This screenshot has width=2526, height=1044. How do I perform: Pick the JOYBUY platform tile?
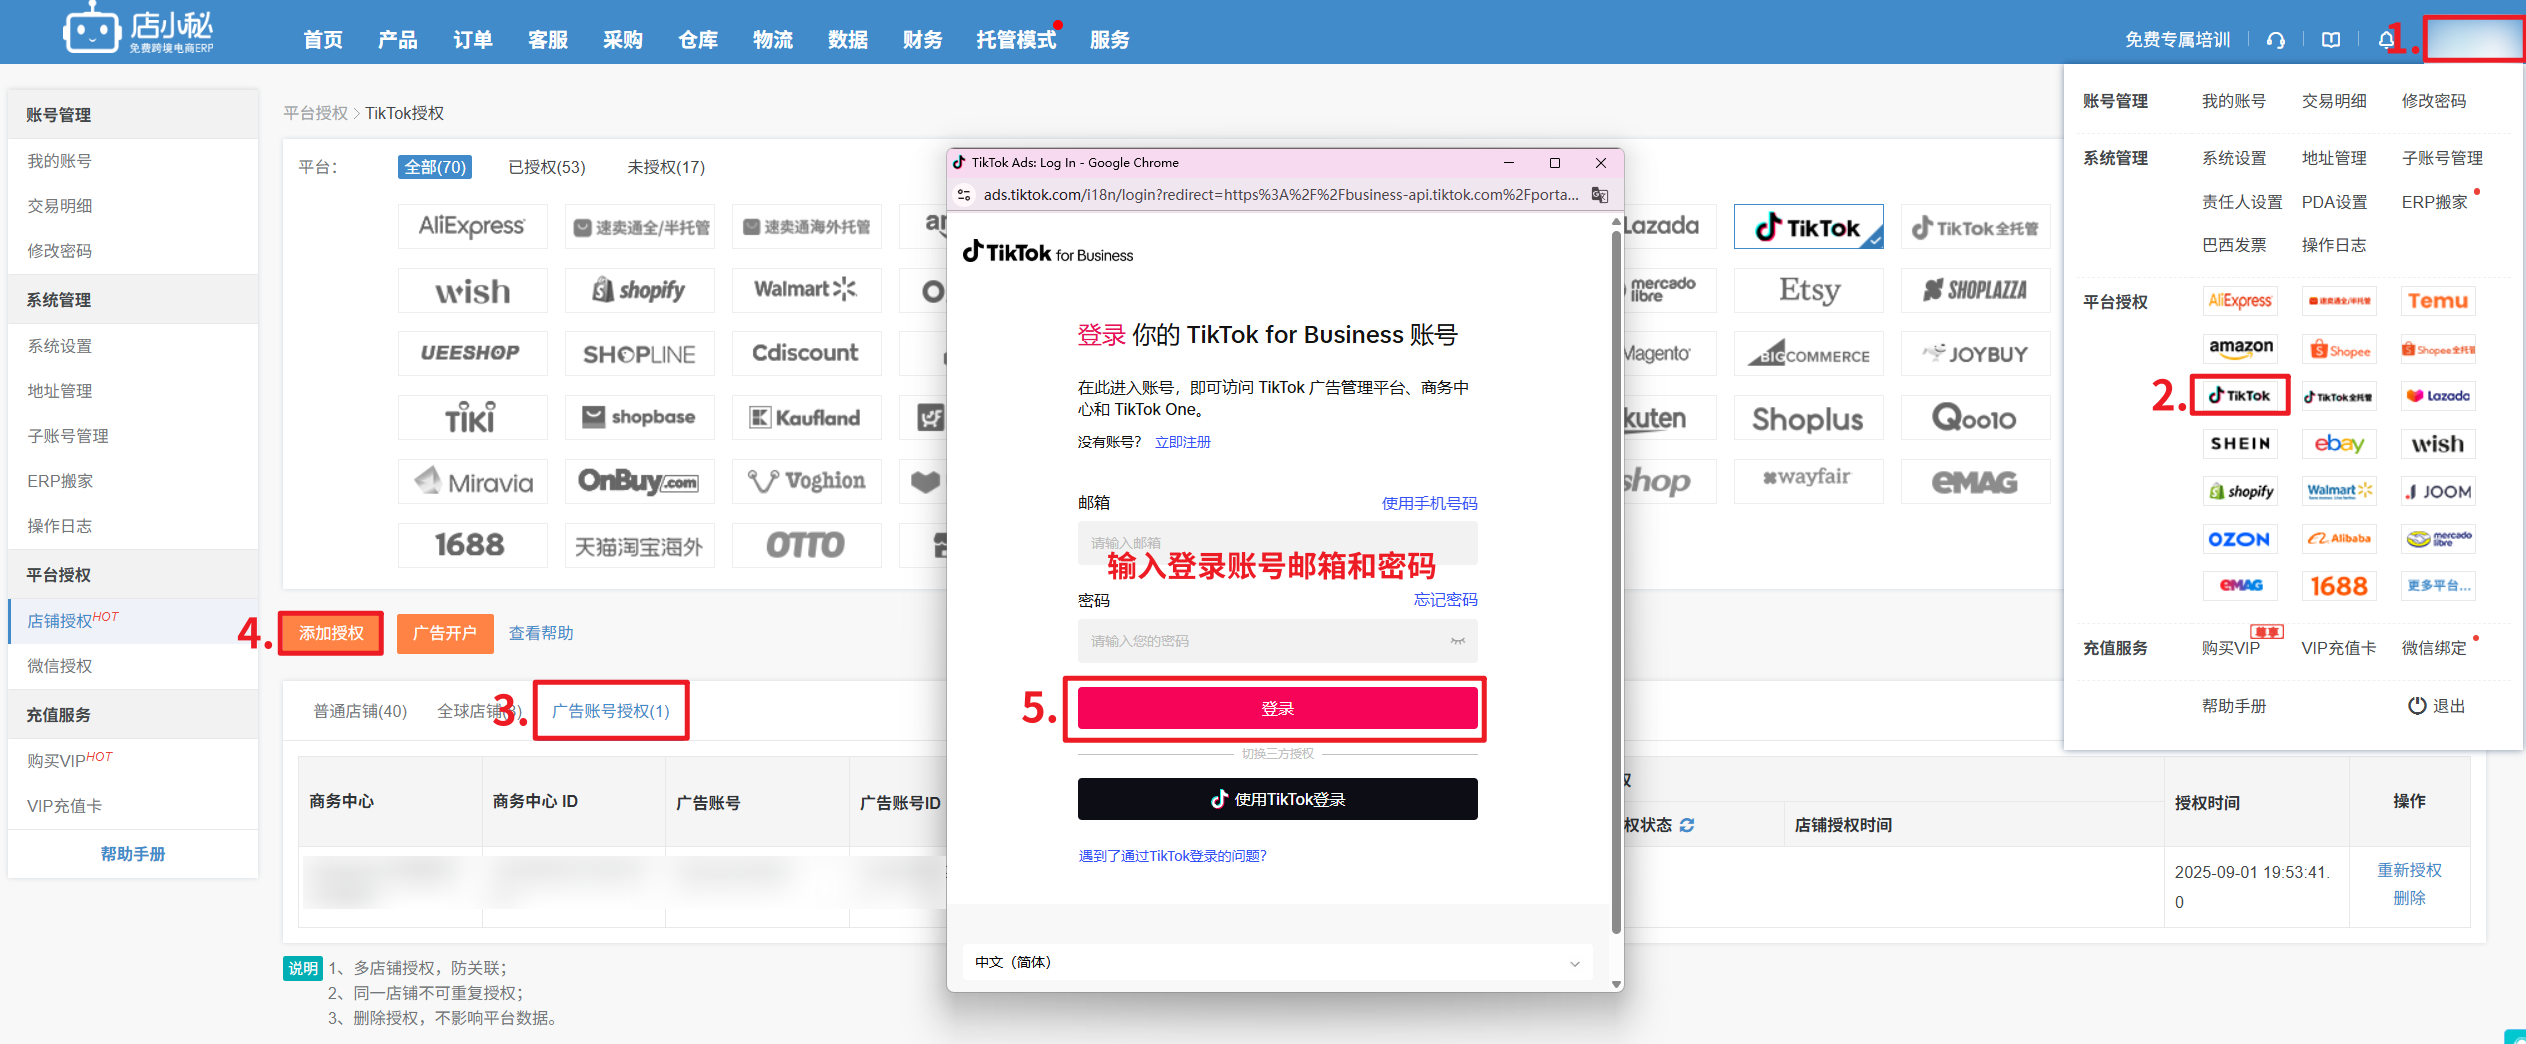pos(1975,353)
